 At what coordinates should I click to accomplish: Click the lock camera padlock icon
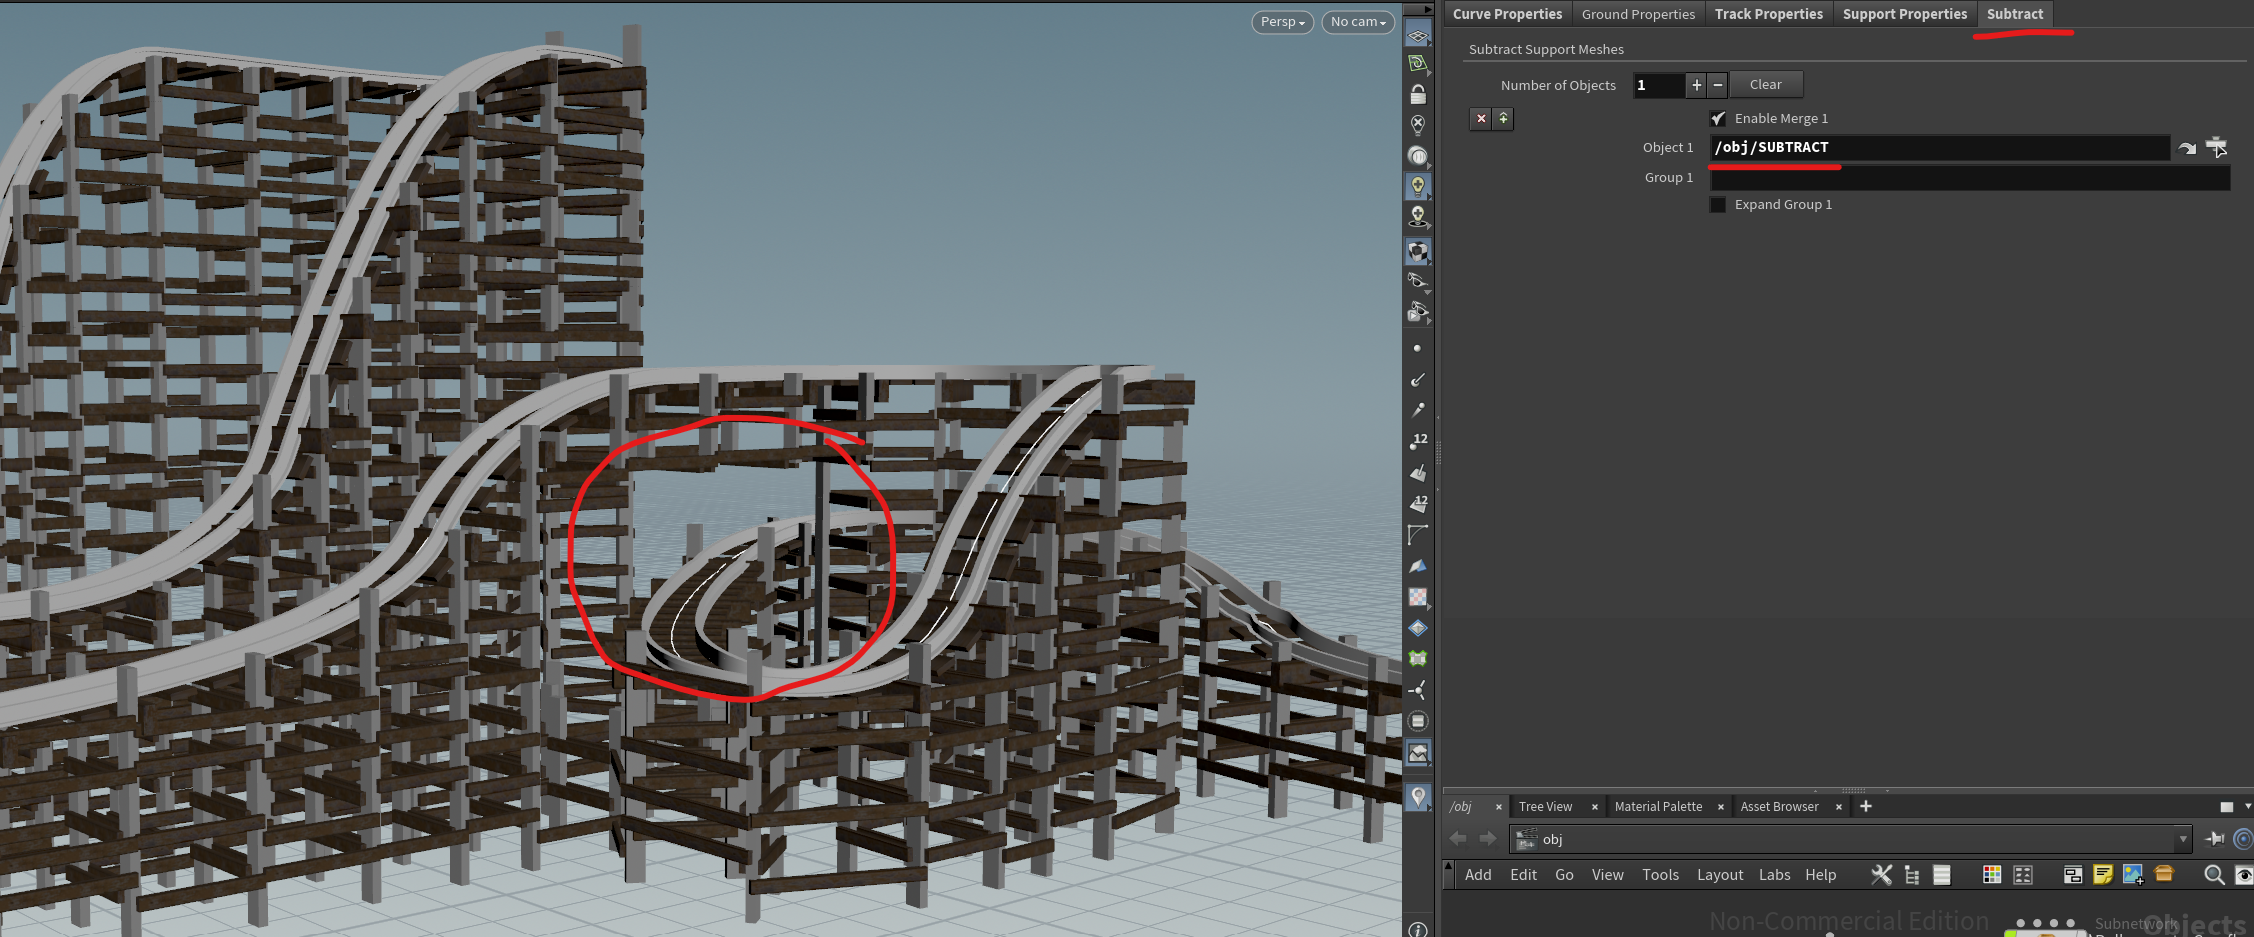pyautogui.click(x=1417, y=94)
